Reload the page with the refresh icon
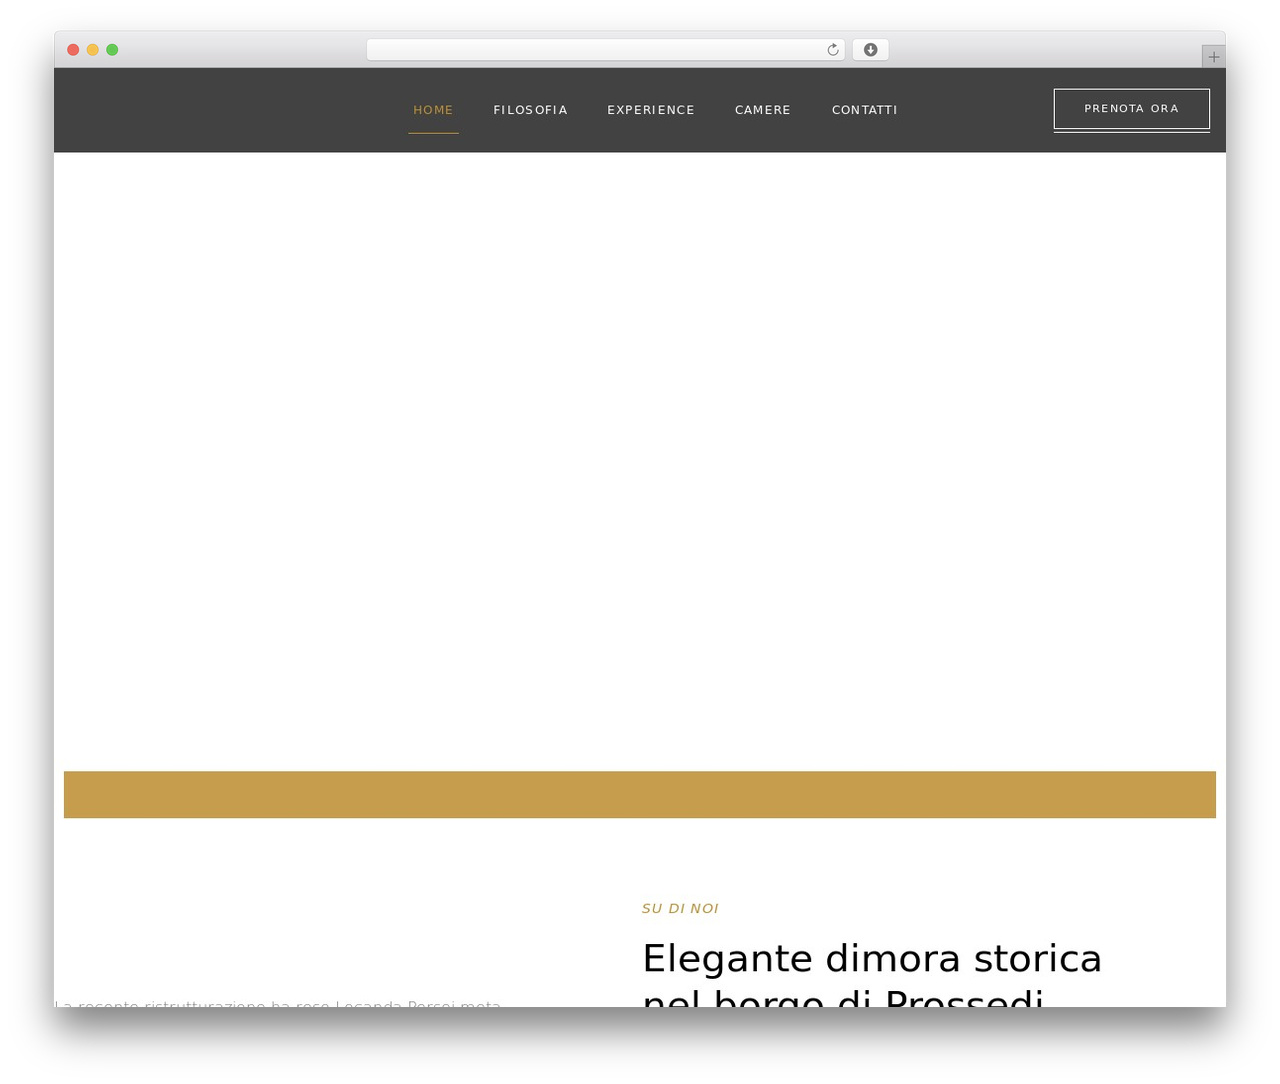 [x=832, y=50]
